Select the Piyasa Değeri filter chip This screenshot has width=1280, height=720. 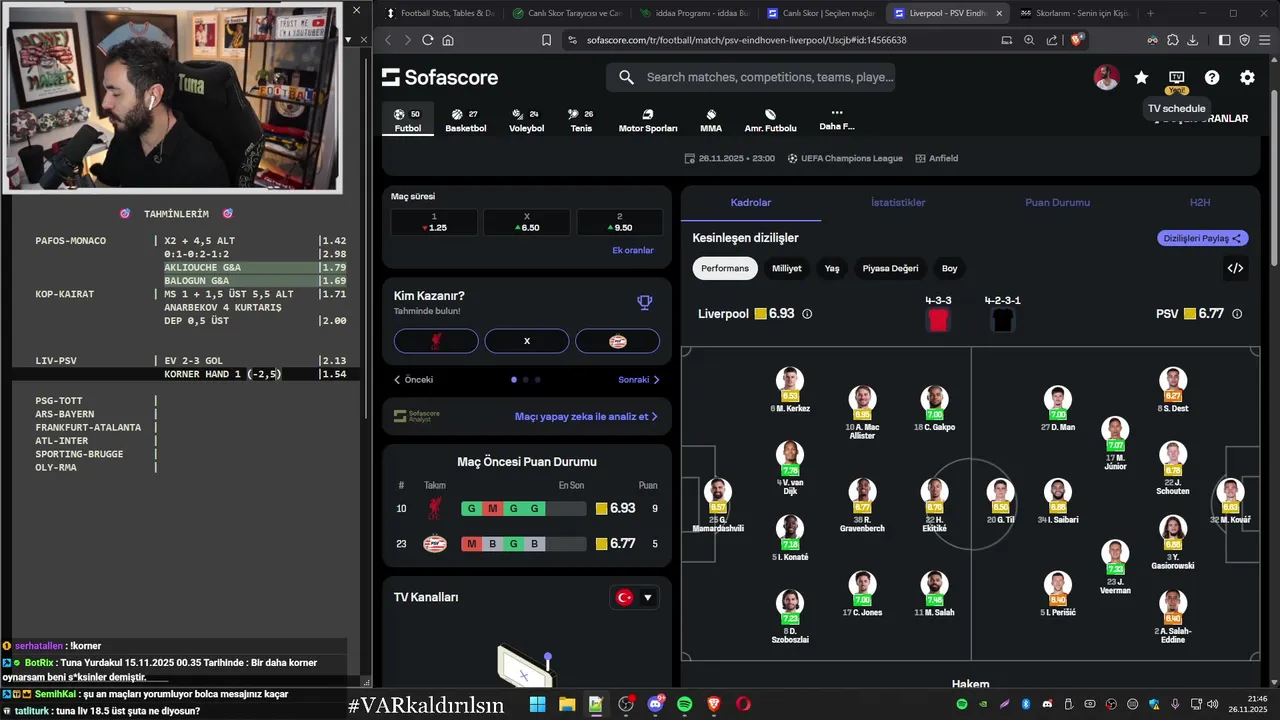tap(890, 268)
